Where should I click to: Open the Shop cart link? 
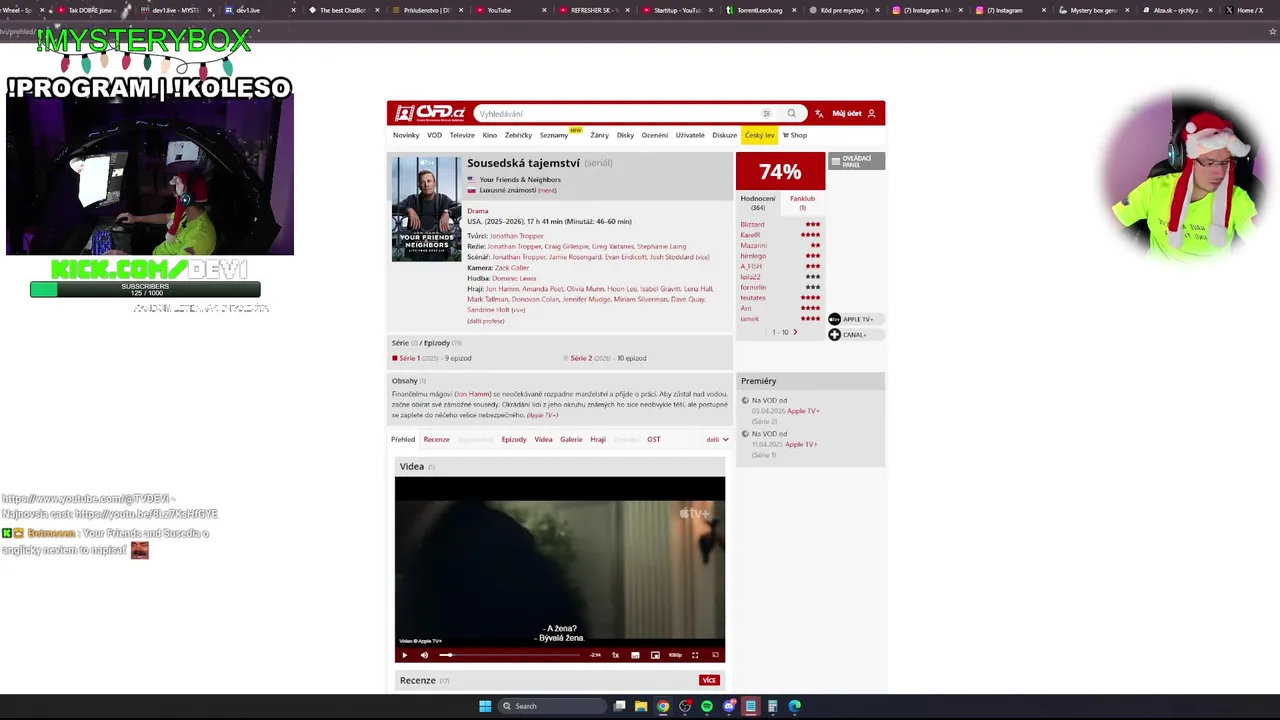[x=795, y=135]
